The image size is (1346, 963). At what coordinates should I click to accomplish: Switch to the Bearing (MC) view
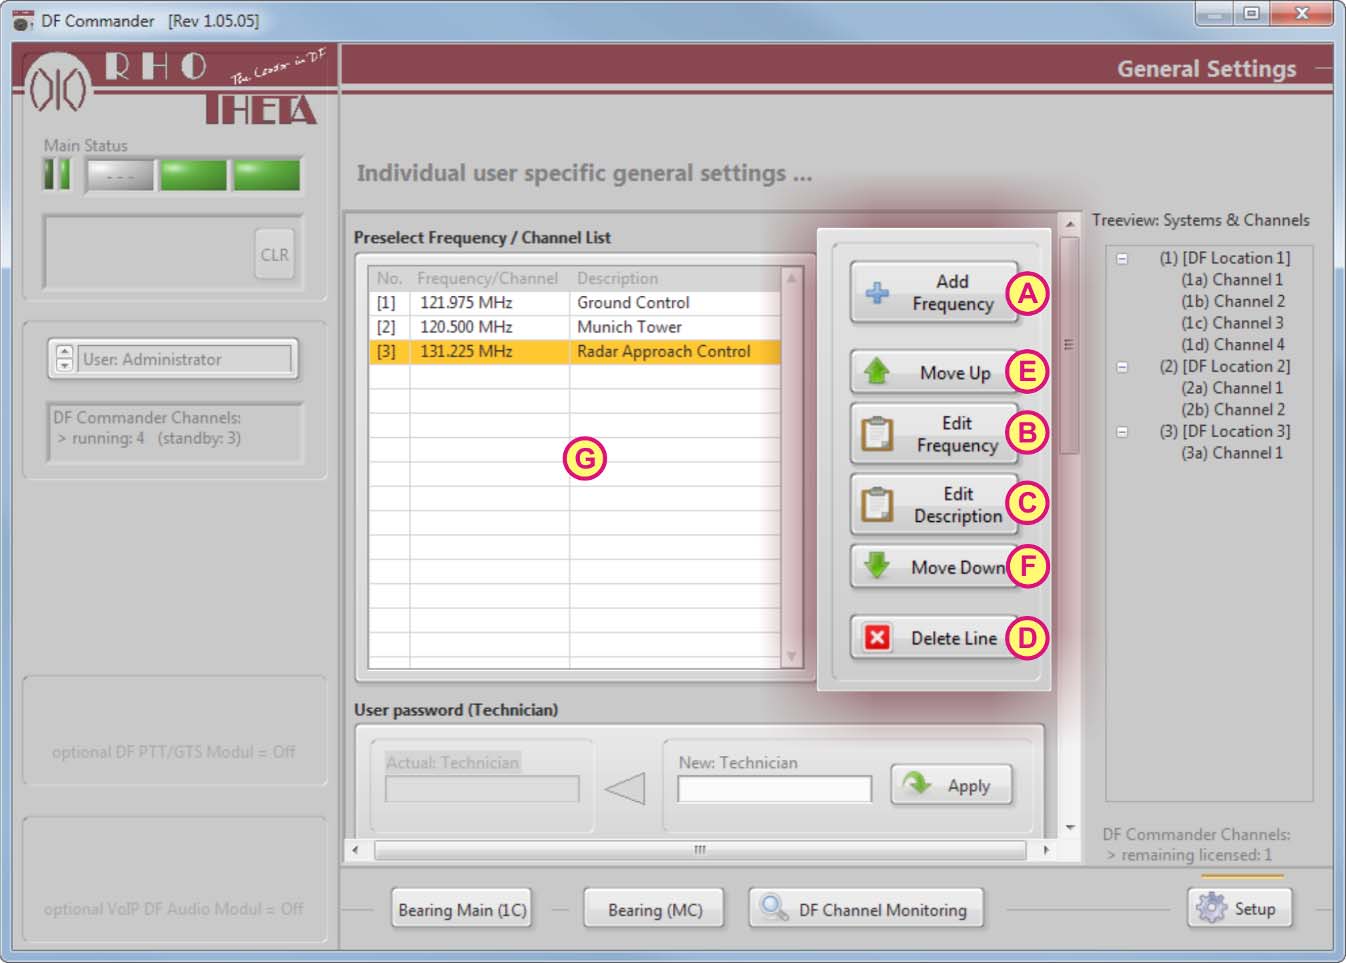point(655,909)
